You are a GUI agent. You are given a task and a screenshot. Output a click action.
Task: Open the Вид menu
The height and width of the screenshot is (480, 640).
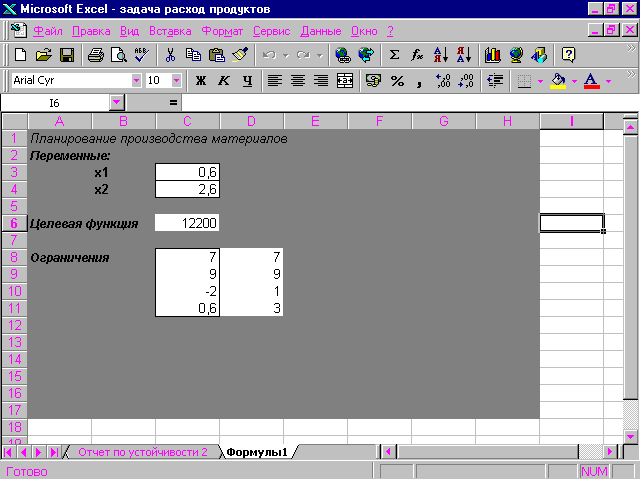129,31
